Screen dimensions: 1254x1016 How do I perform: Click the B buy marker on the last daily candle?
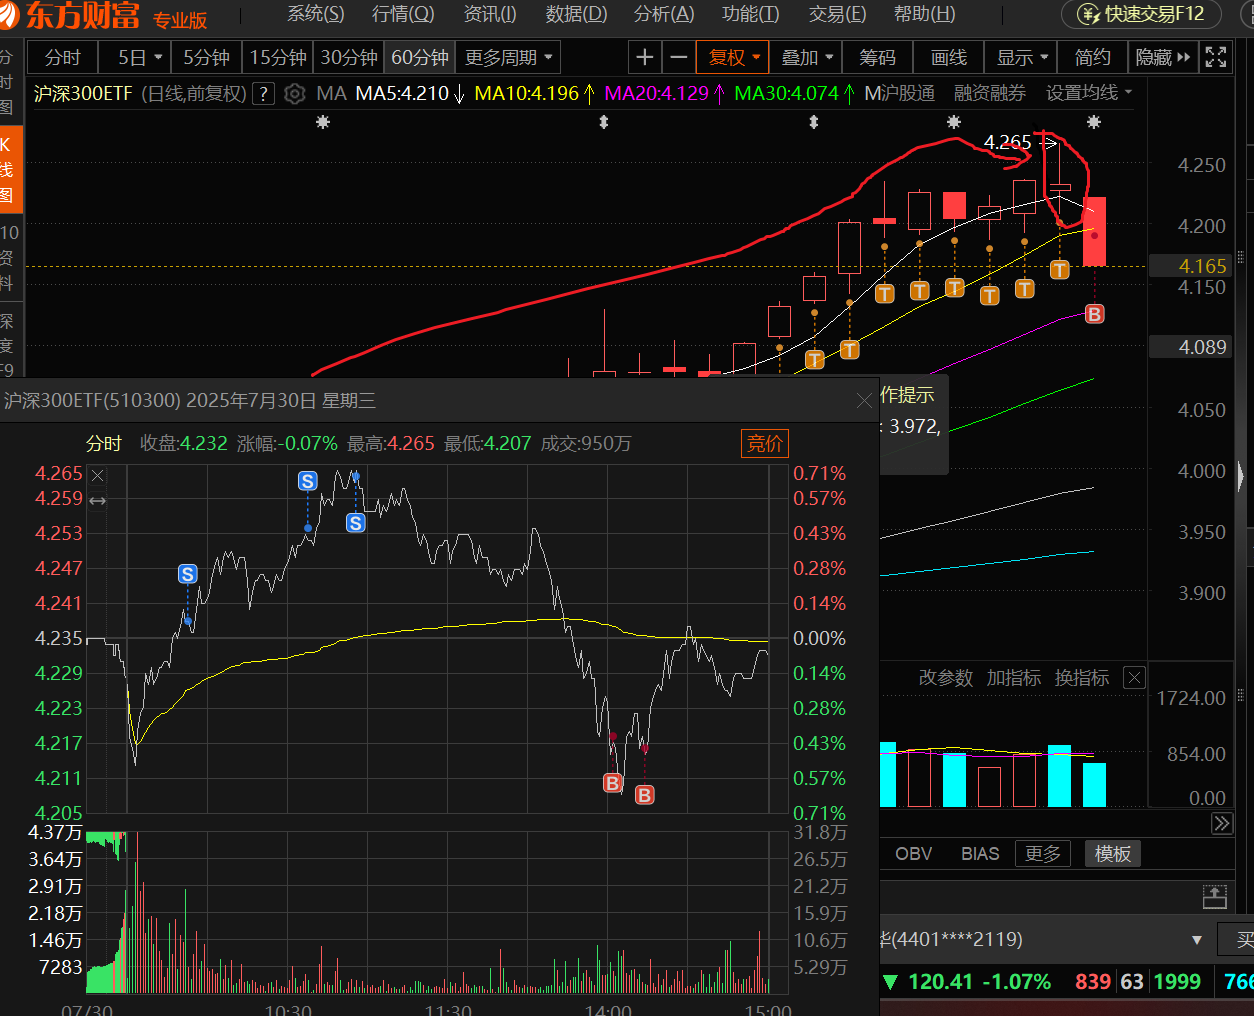[1094, 314]
